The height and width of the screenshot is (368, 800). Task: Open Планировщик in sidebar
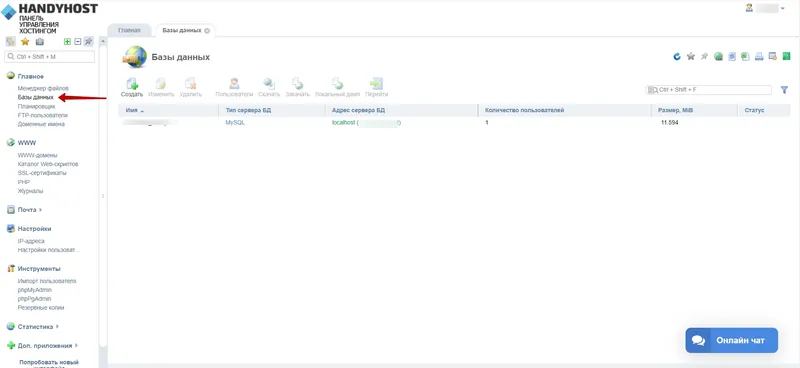(36, 107)
